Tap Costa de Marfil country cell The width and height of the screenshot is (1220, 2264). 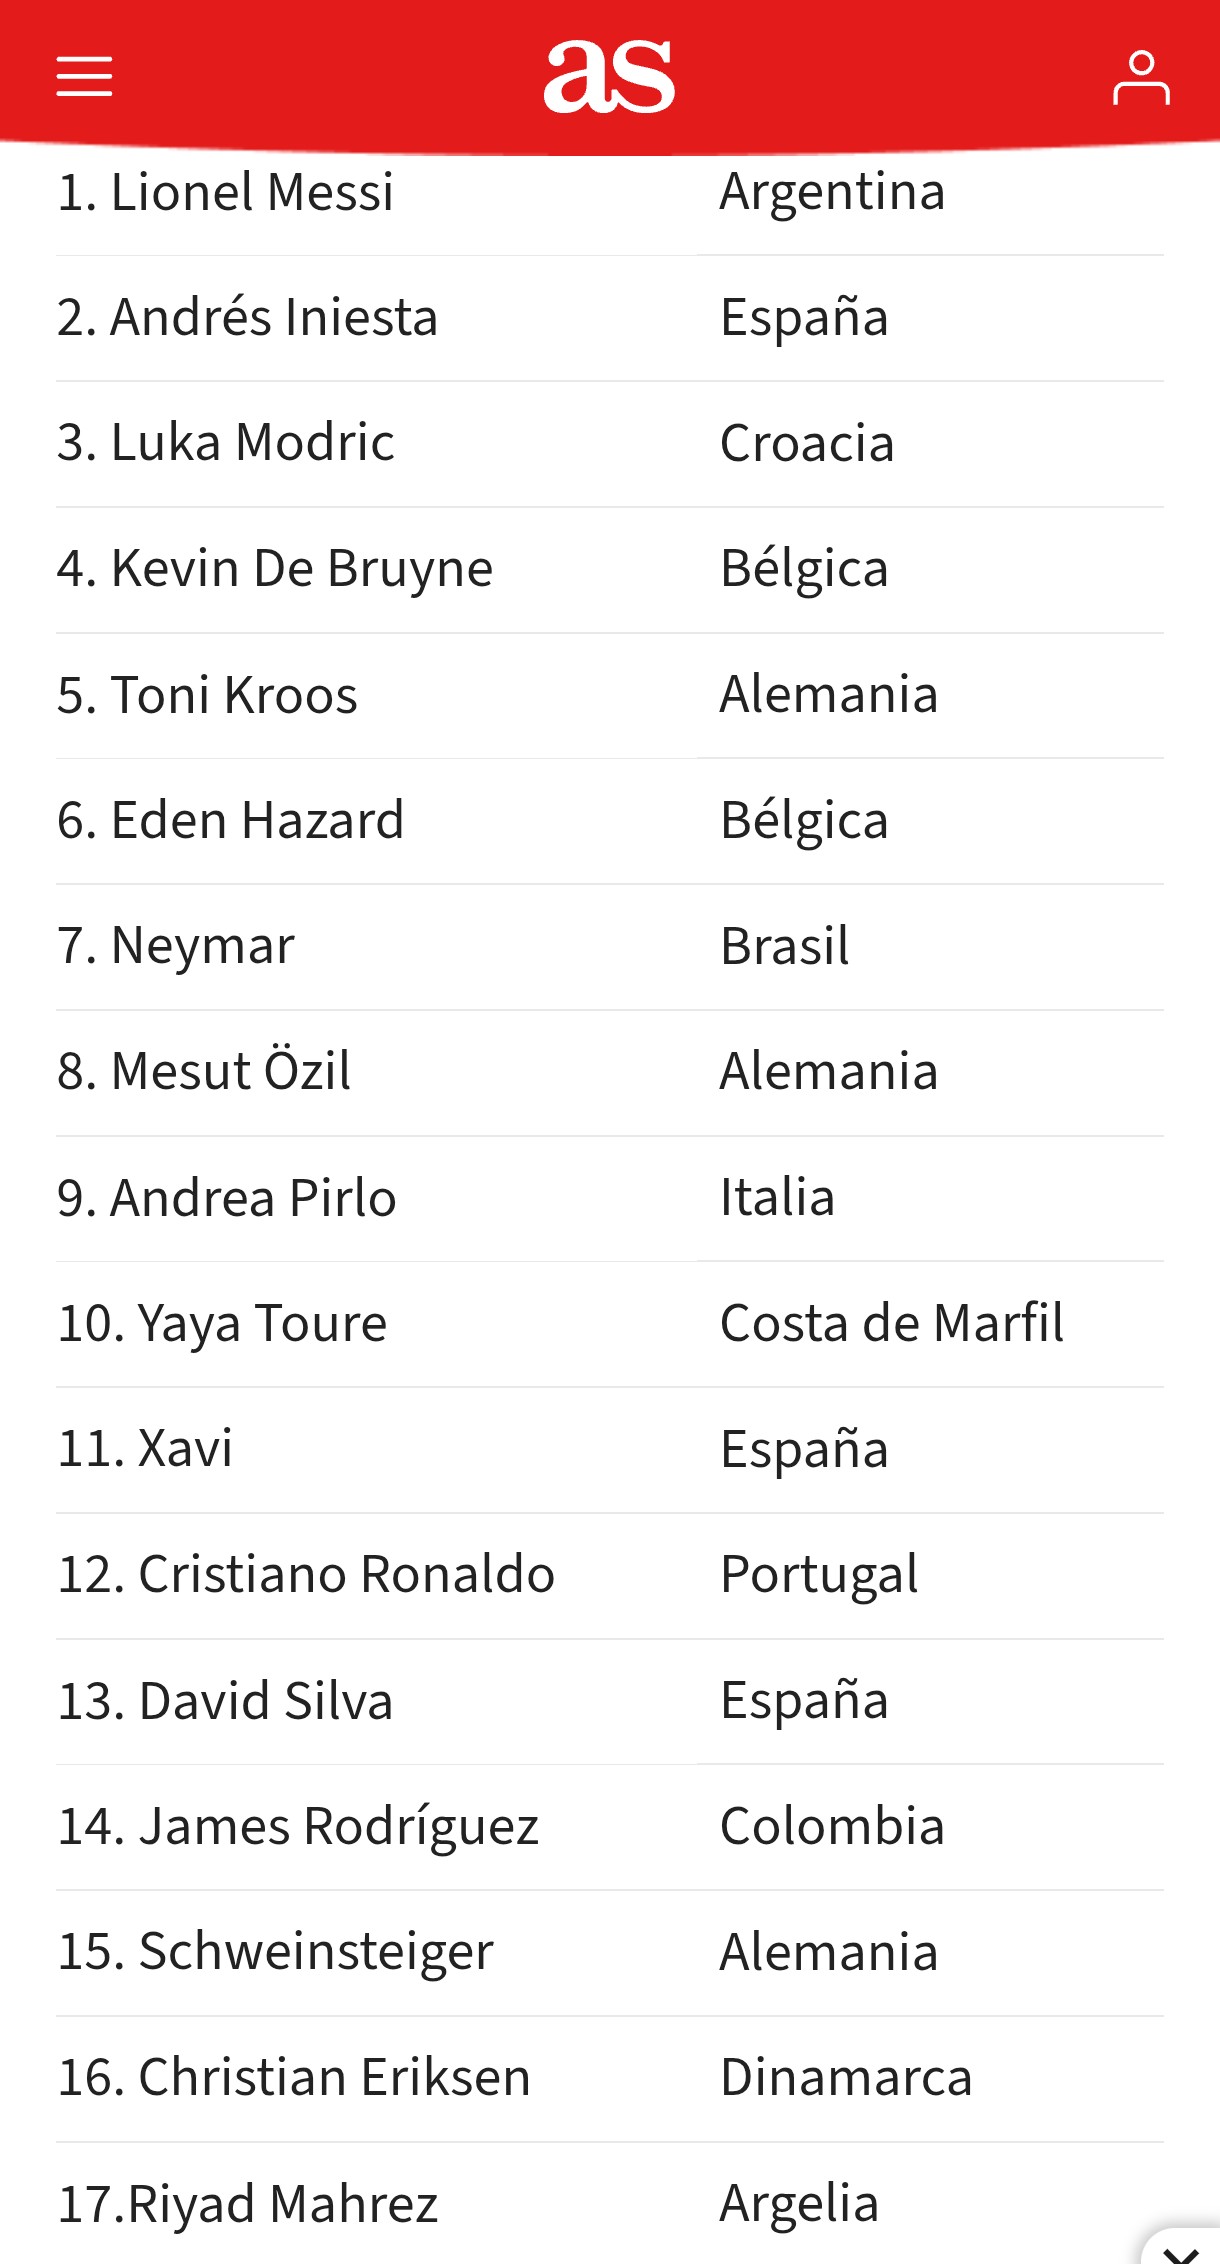892,1324
